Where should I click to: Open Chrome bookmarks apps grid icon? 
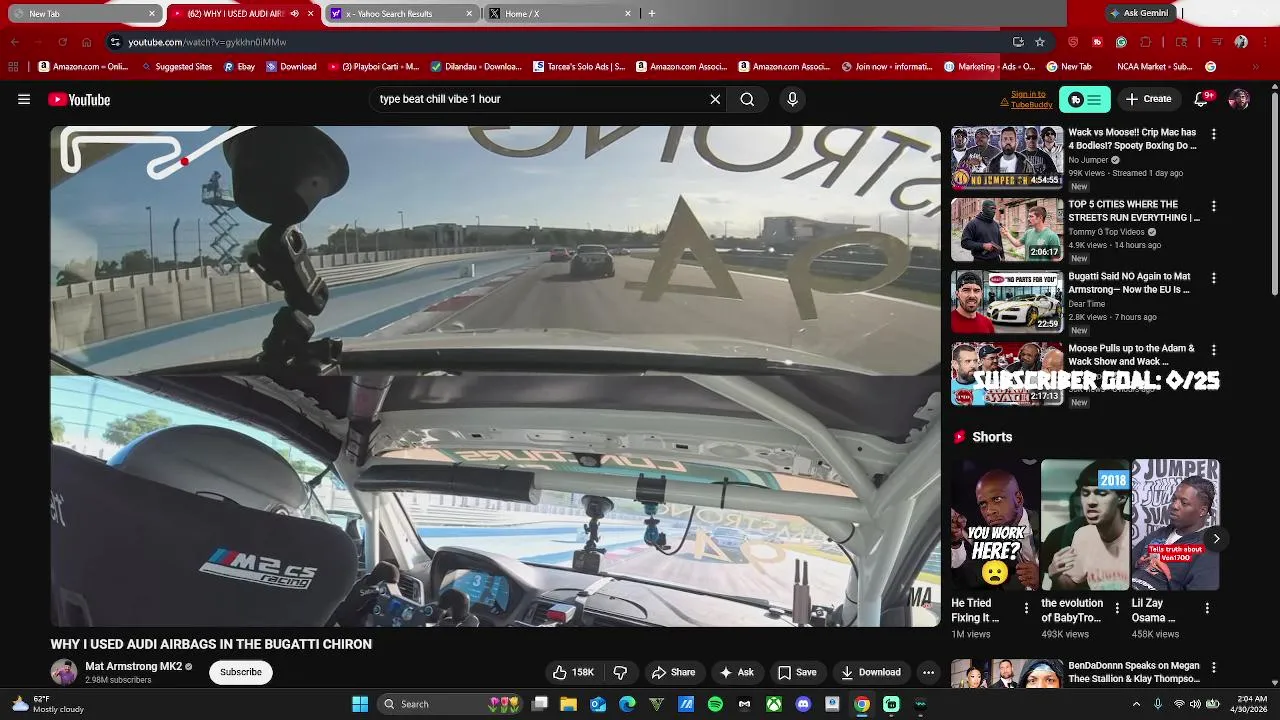click(13, 67)
